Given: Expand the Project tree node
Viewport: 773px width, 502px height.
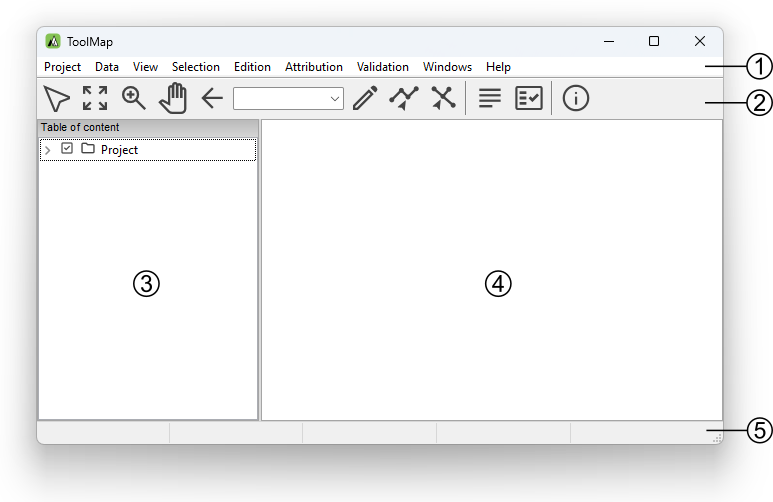Looking at the screenshot, I should coord(48,150).
